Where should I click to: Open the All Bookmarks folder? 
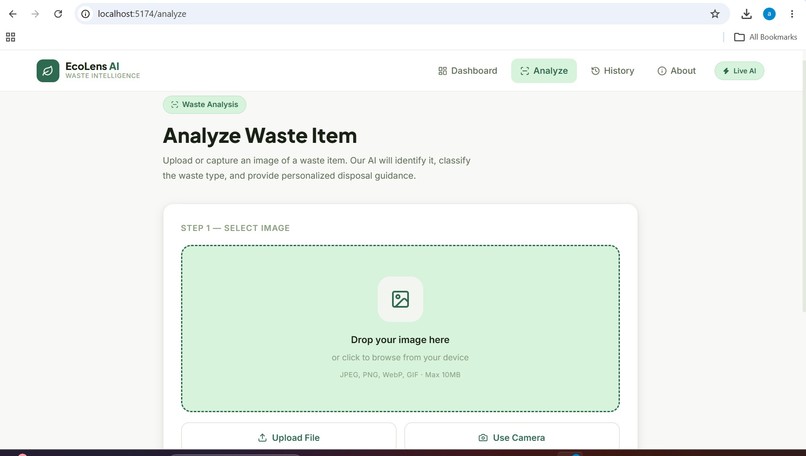click(765, 37)
